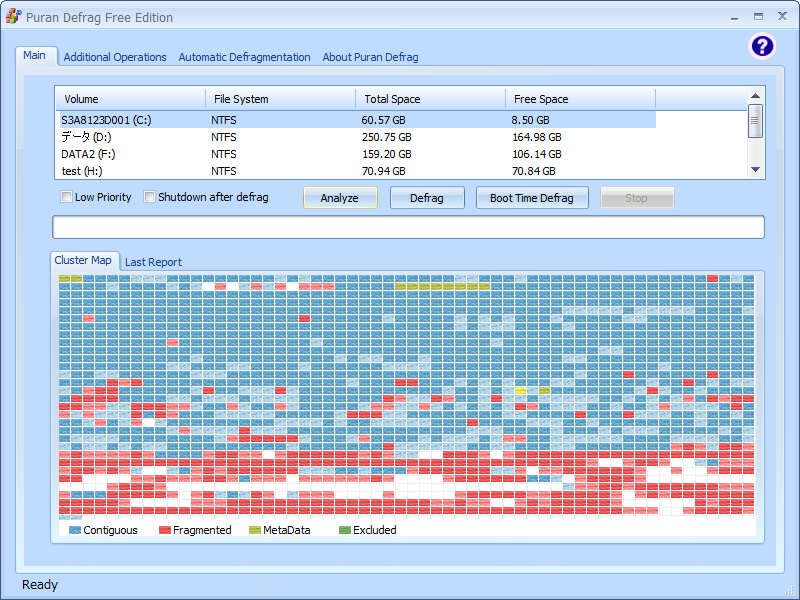Click the MetaData legend label

[x=287, y=530]
